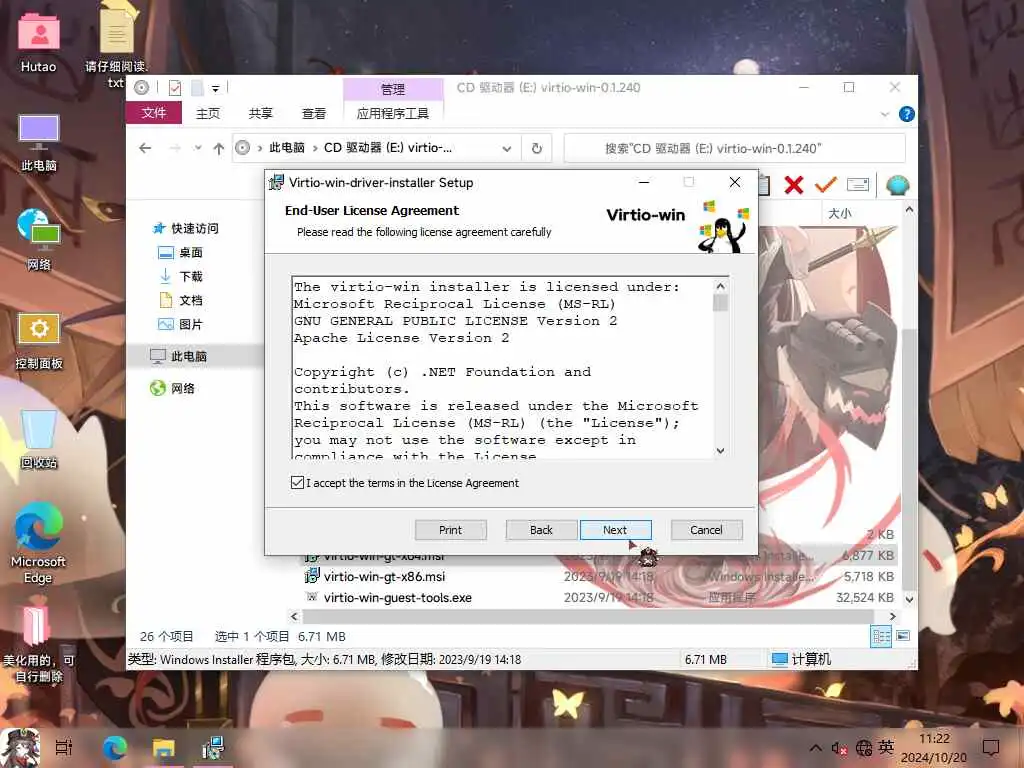
Task: Open the 应用程序工具 ribbon tab
Action: click(x=392, y=114)
